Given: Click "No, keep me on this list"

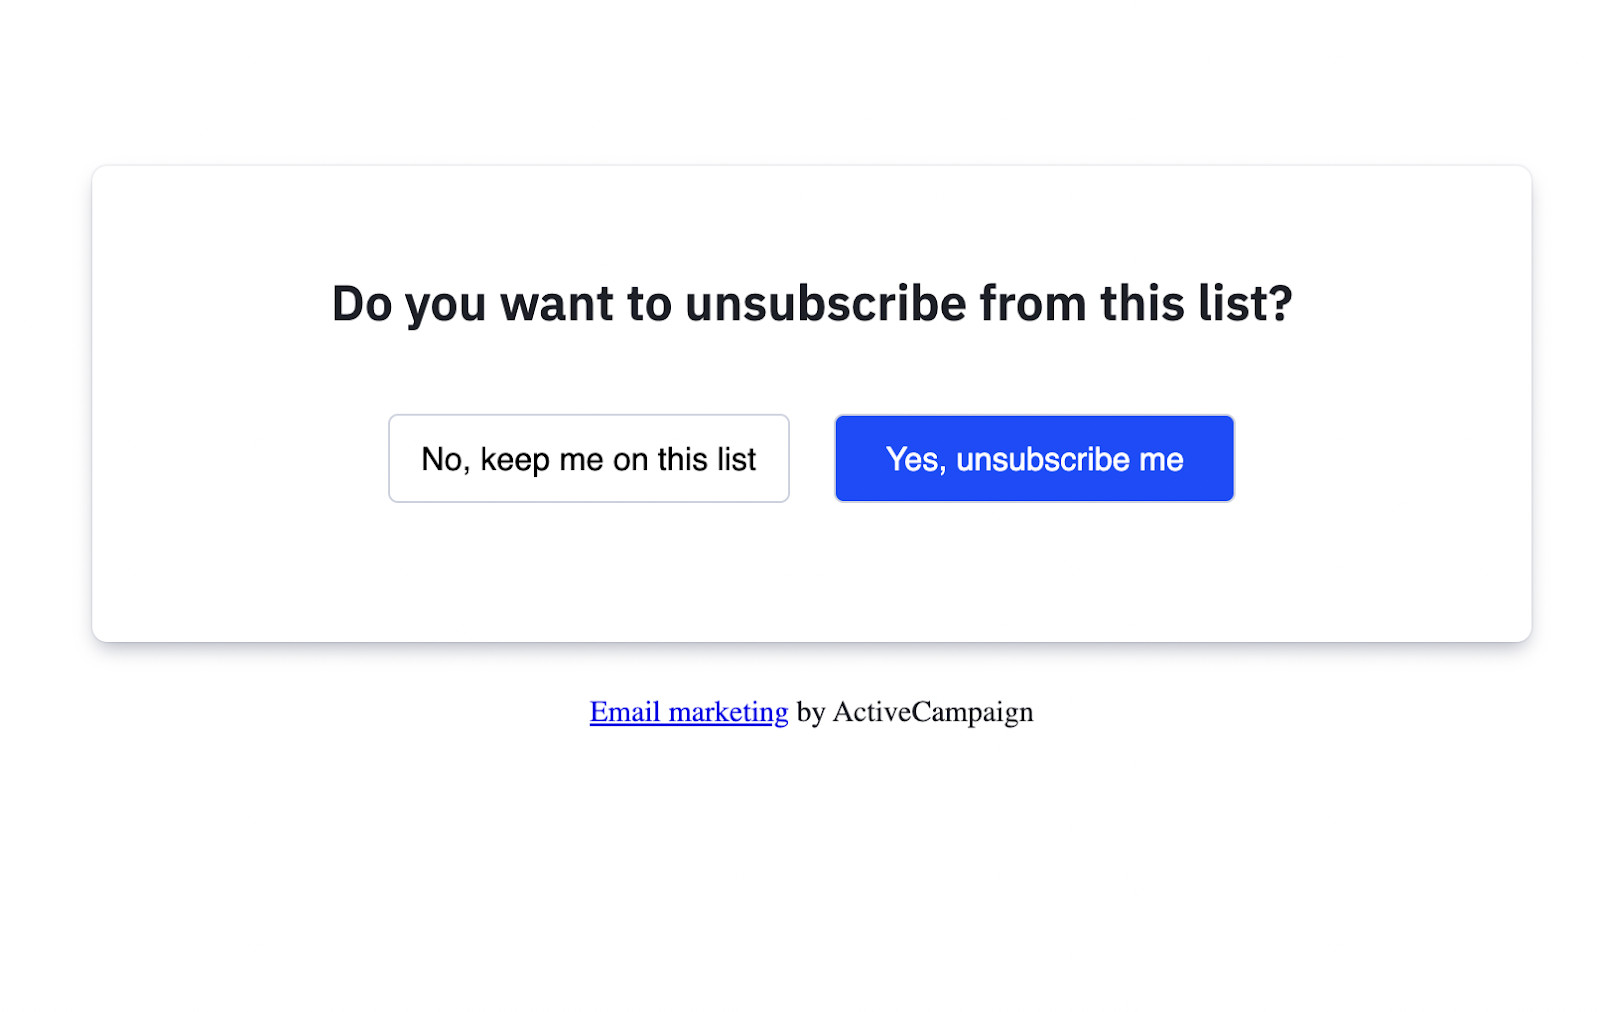Looking at the screenshot, I should (588, 459).
